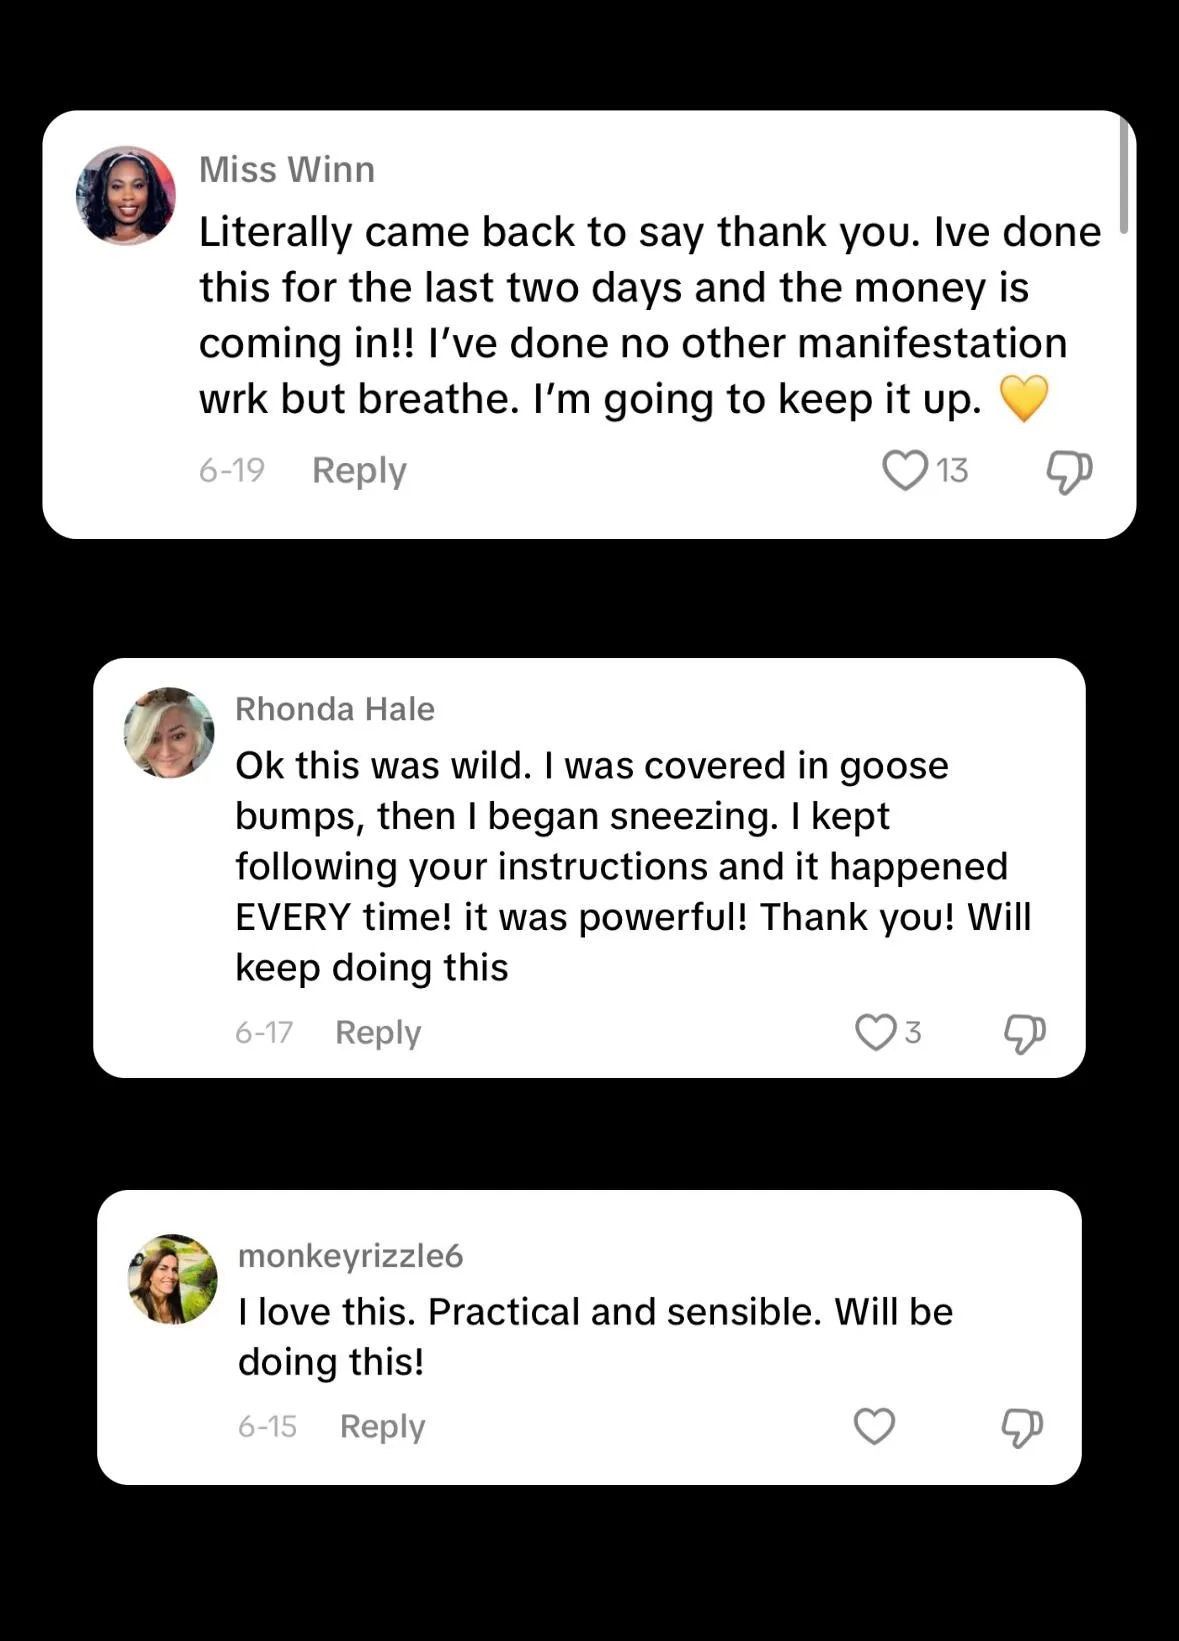Dislike Miss Winn's comment

(1068, 471)
